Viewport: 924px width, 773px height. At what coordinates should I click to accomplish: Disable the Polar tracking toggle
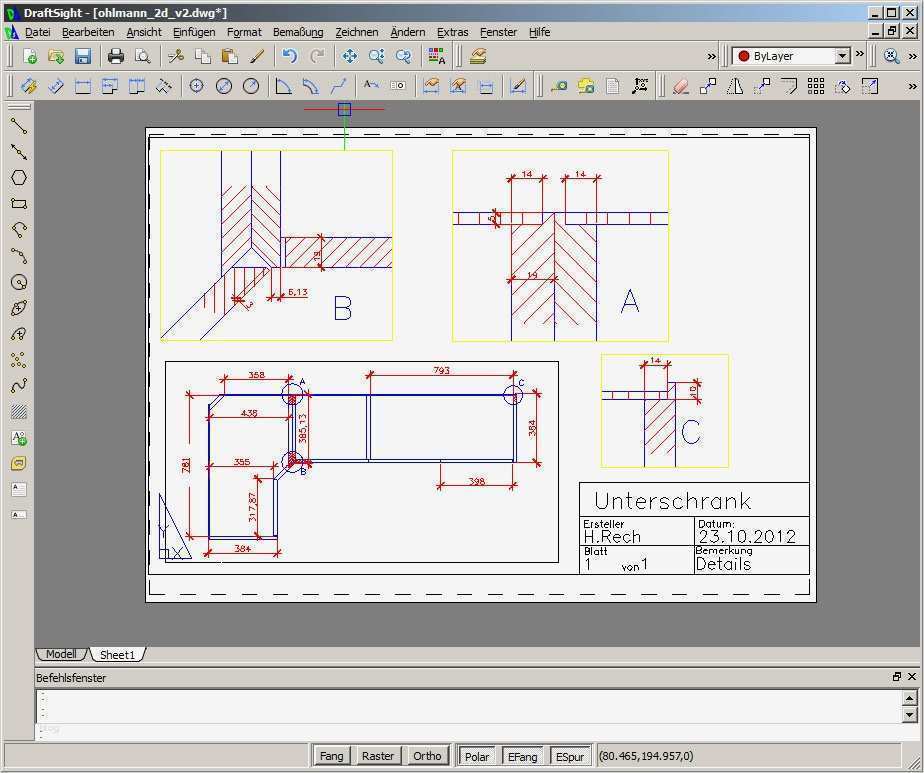click(477, 756)
